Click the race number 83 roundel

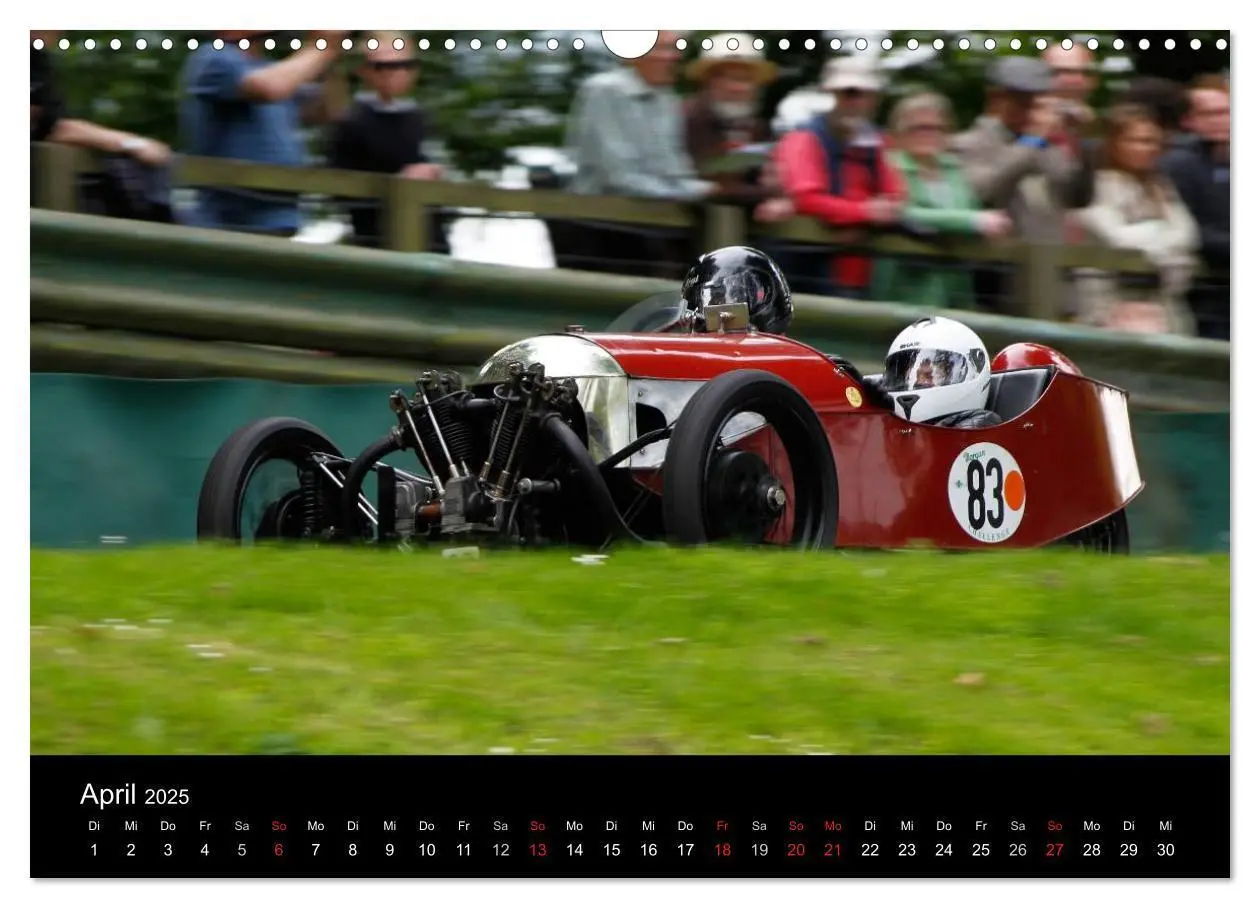click(x=986, y=493)
